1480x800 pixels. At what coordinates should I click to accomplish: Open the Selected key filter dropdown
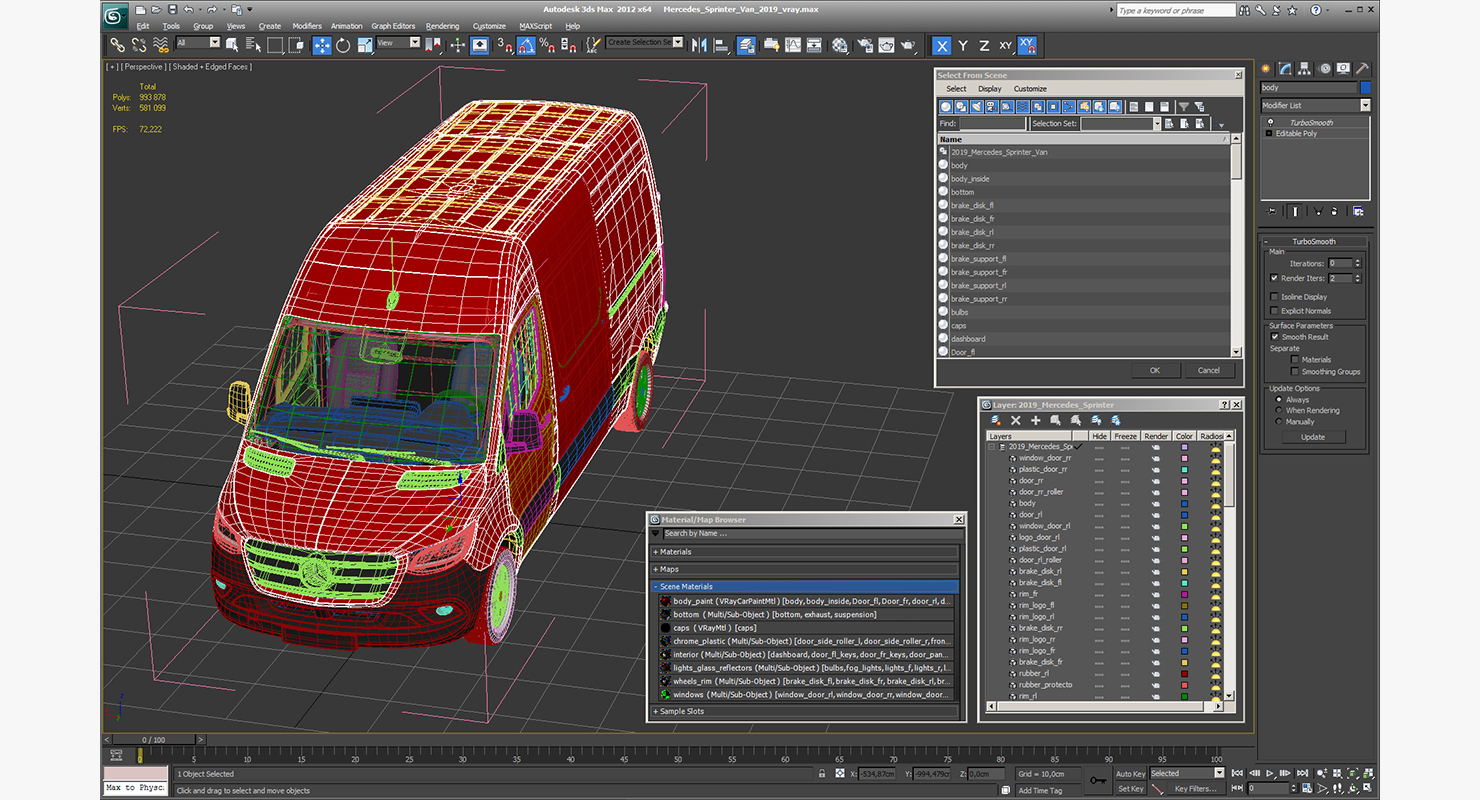pos(1186,773)
